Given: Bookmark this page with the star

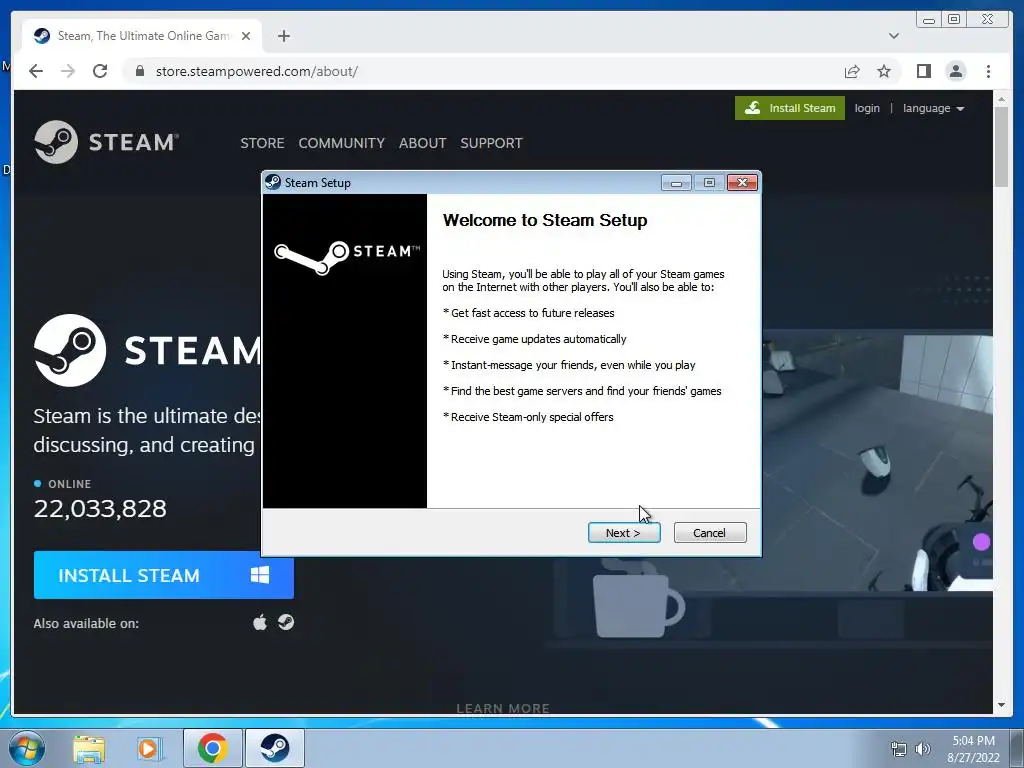Looking at the screenshot, I should point(884,71).
